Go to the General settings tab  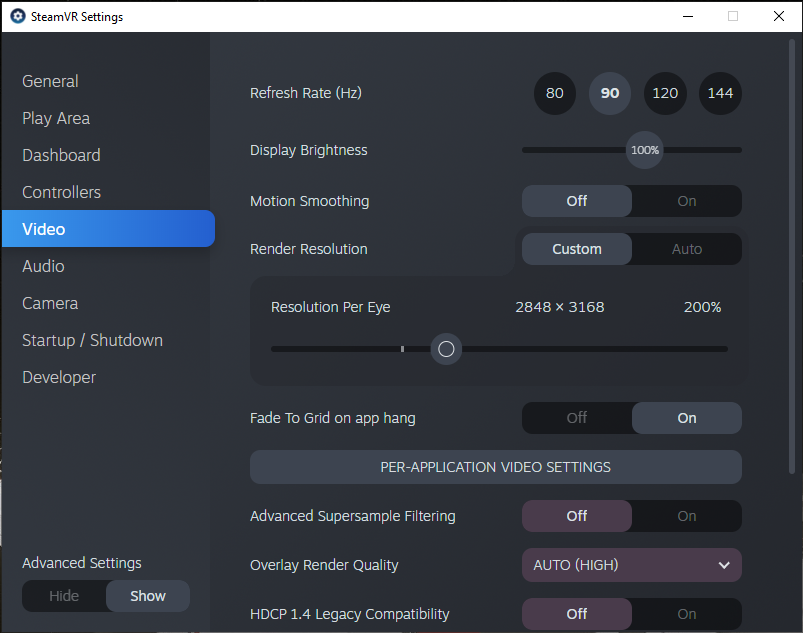click(50, 81)
